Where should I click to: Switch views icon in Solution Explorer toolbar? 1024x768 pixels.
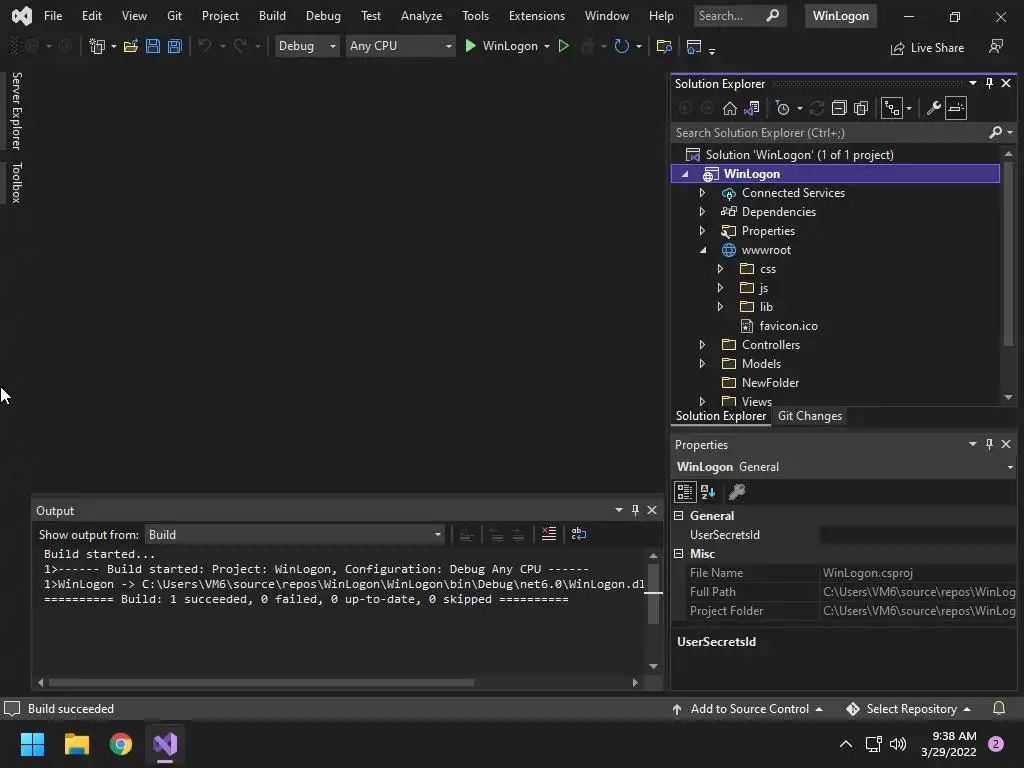pos(752,108)
